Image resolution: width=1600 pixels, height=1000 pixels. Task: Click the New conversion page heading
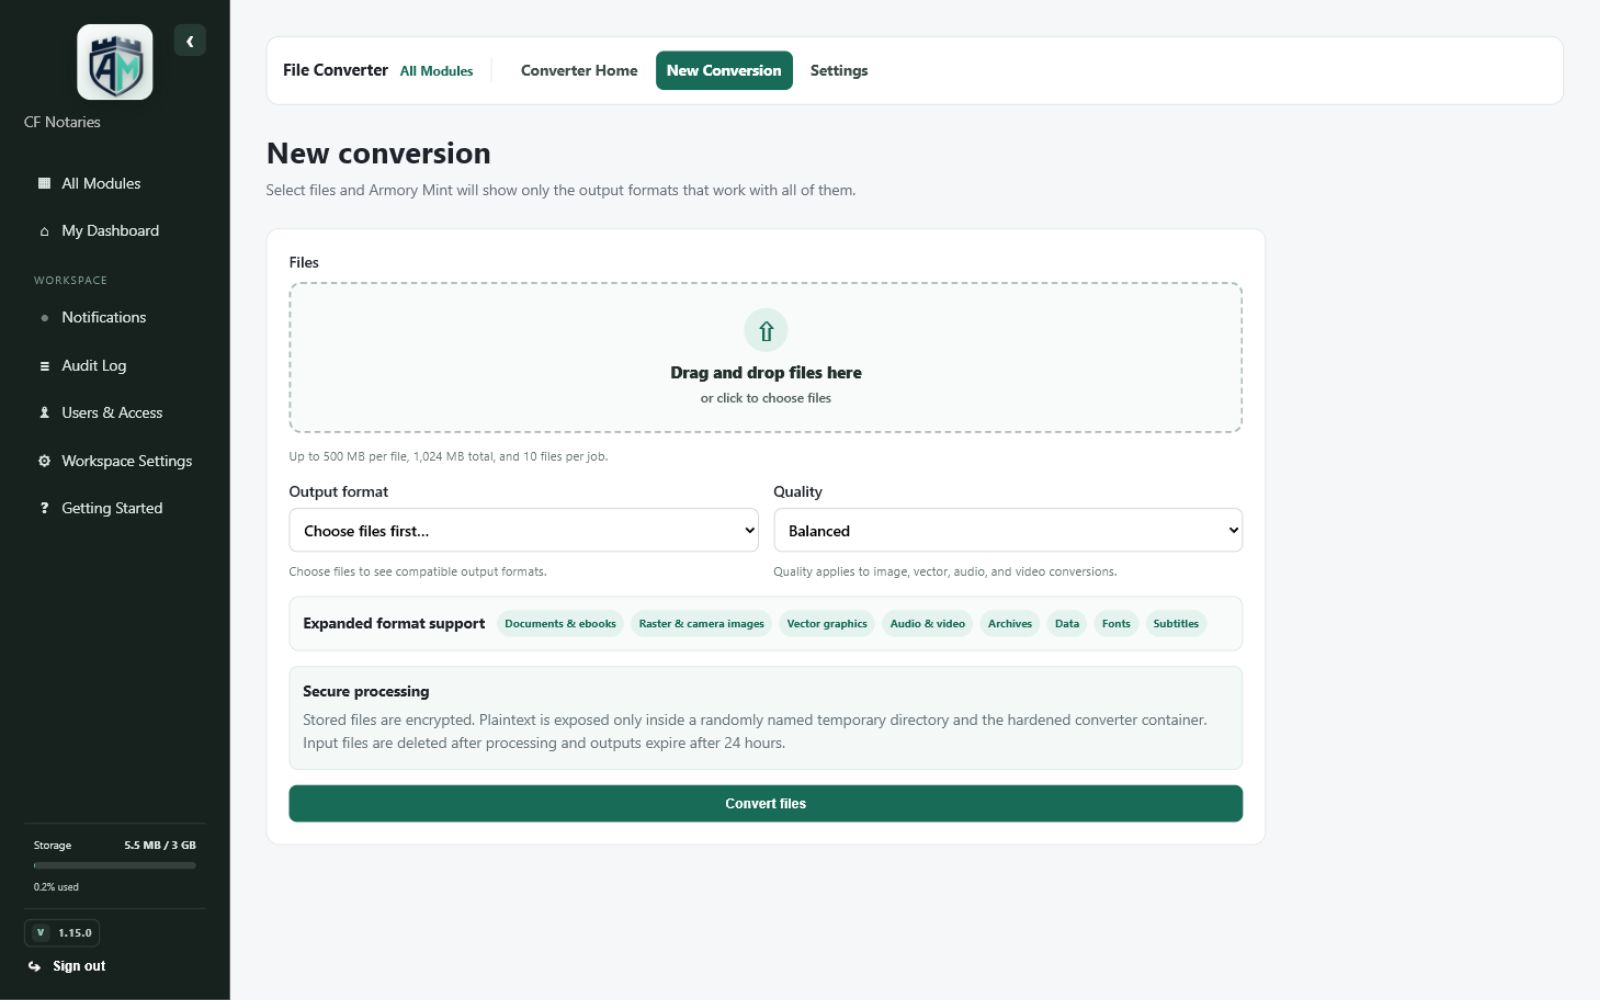(378, 153)
